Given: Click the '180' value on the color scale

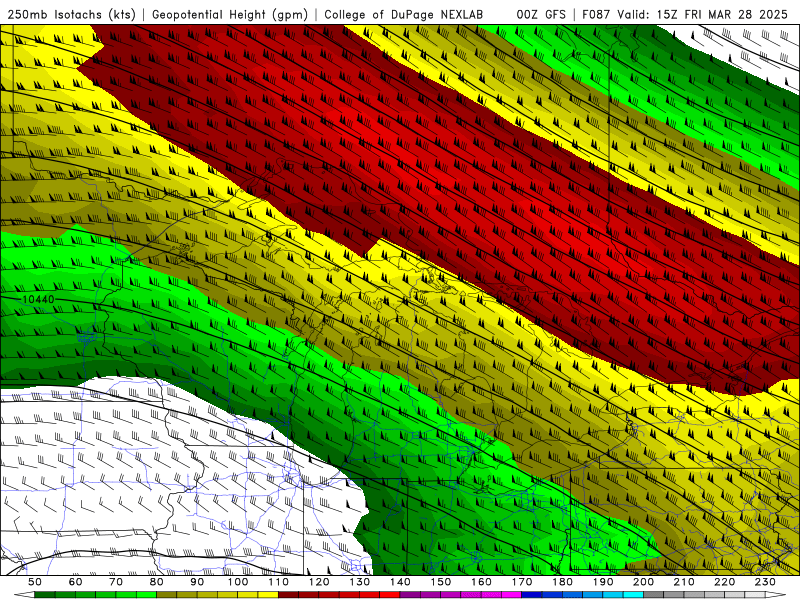Looking at the screenshot, I should 562,582.
